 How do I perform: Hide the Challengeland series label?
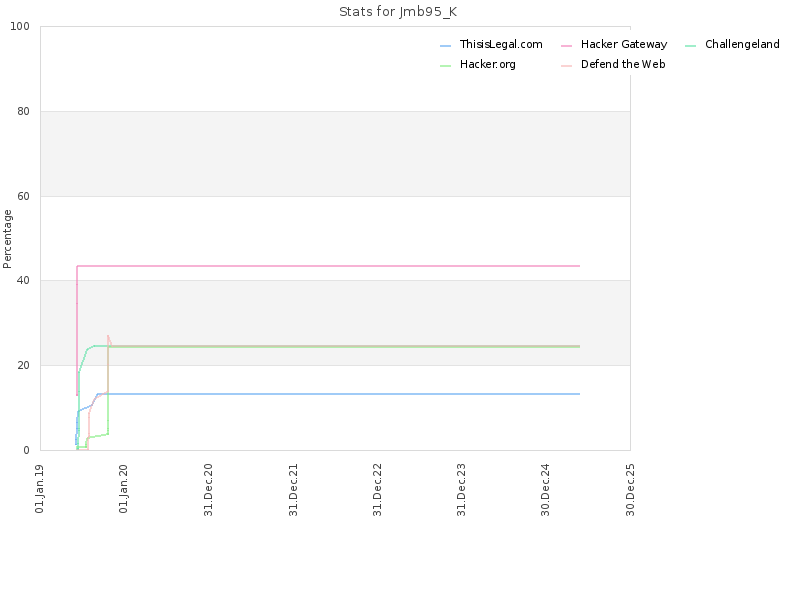(x=742, y=44)
